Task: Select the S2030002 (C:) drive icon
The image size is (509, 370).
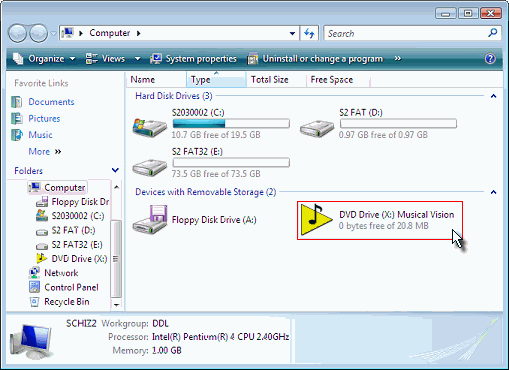Action: [150, 127]
